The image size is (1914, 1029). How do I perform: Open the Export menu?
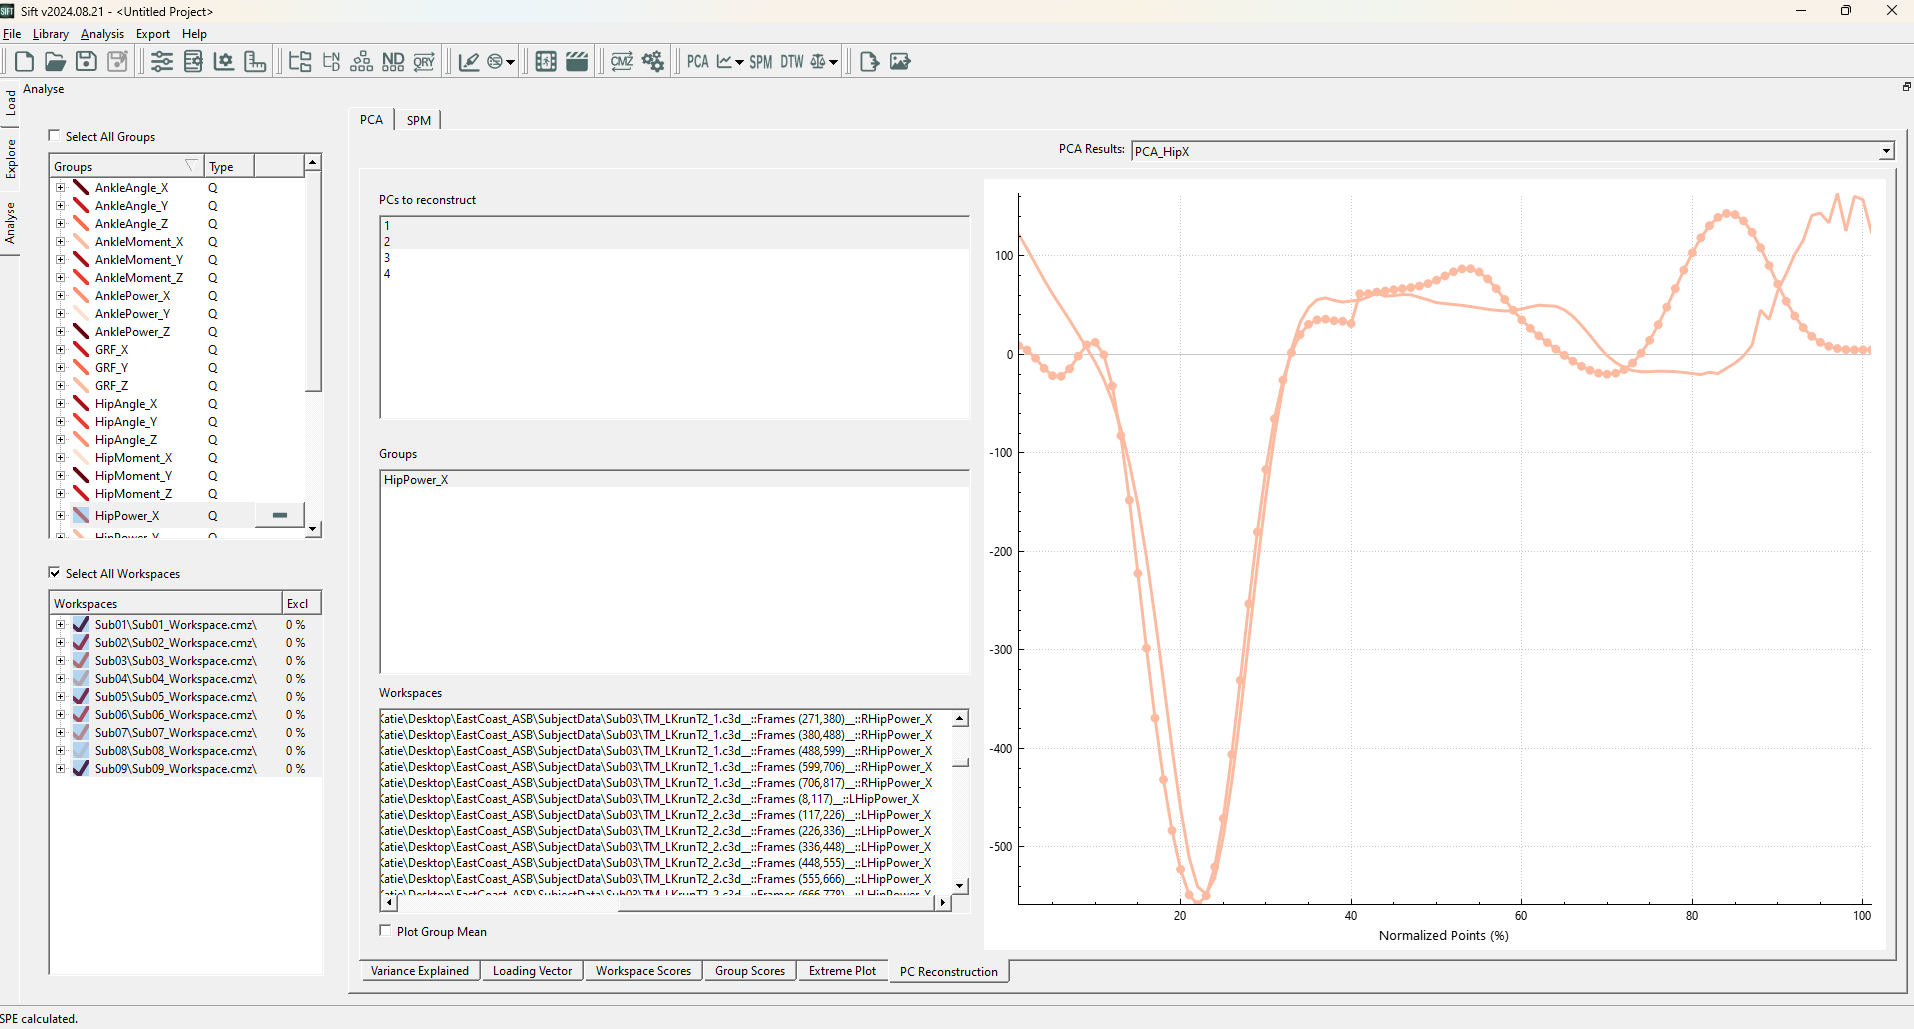[153, 34]
